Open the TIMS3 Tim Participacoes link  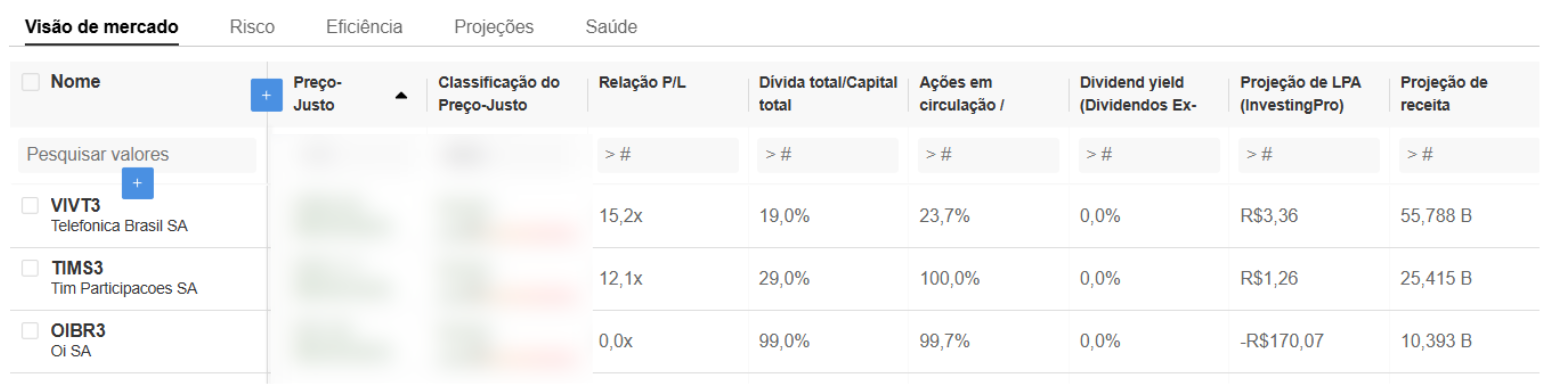(124, 278)
